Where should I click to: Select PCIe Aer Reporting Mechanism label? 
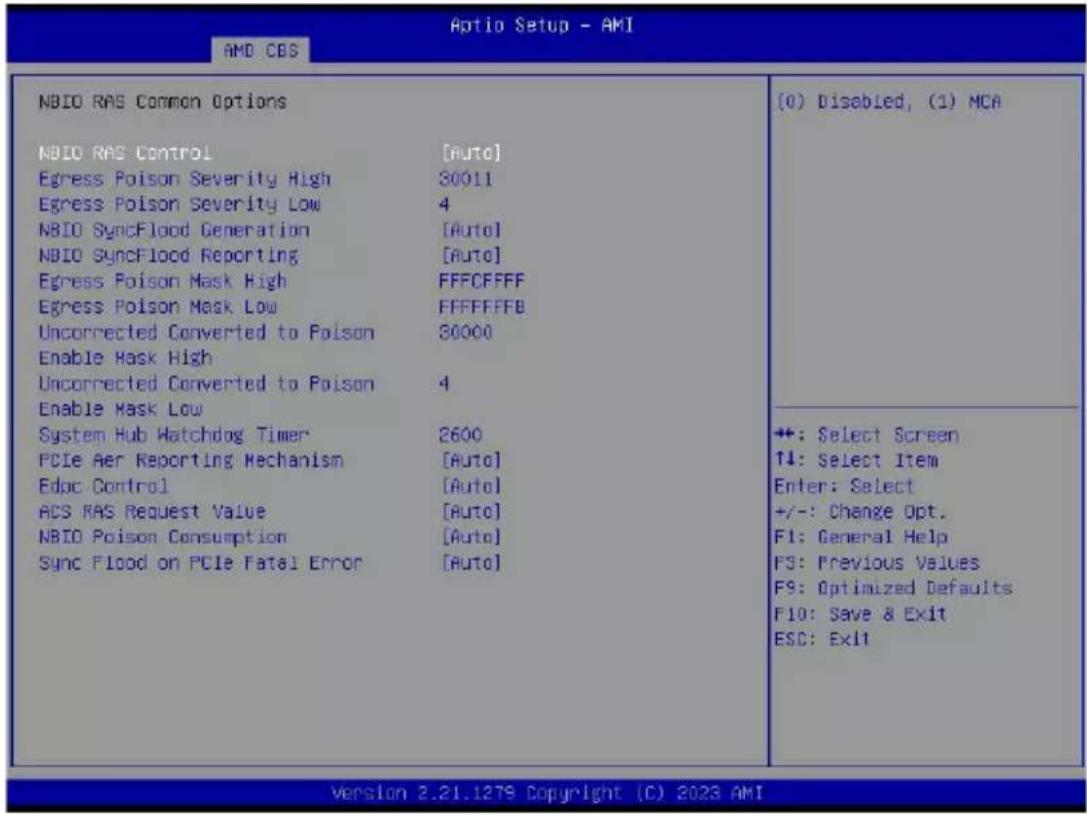coord(191,460)
